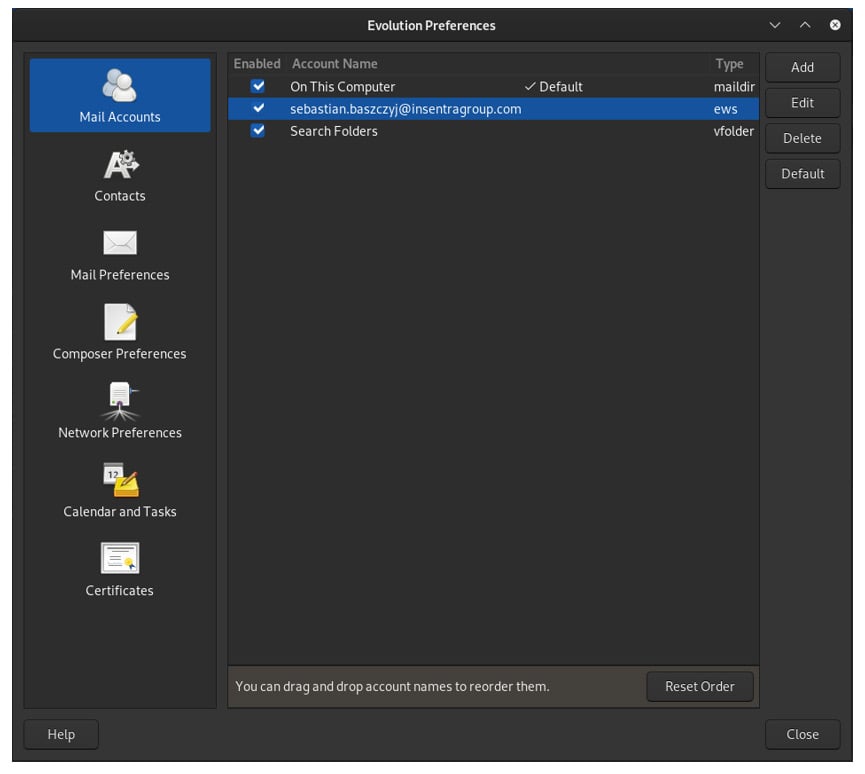
Task: Sort by Account Name column header
Action: click(334, 64)
